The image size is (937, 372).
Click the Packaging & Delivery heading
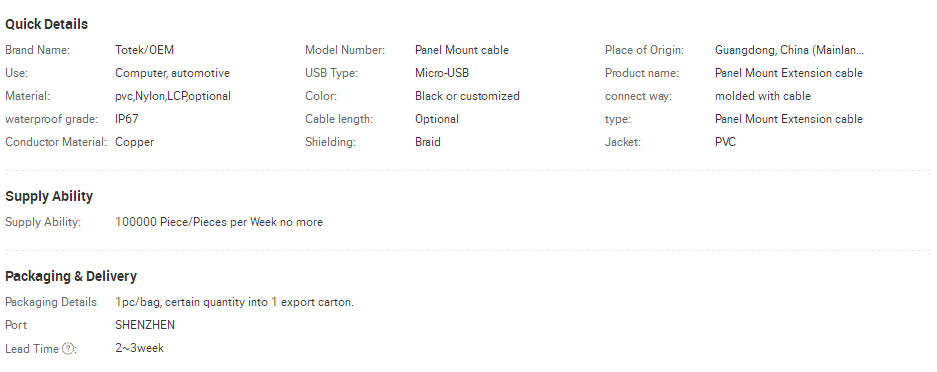pyautogui.click(x=71, y=276)
